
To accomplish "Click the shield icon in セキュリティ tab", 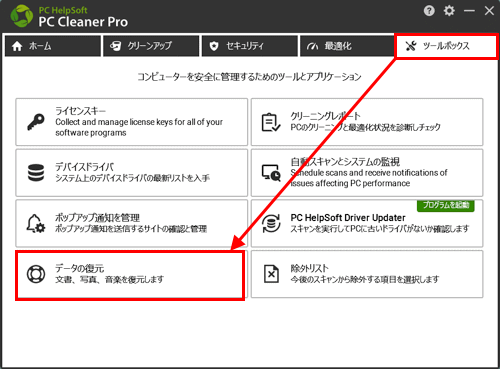I will [x=214, y=46].
